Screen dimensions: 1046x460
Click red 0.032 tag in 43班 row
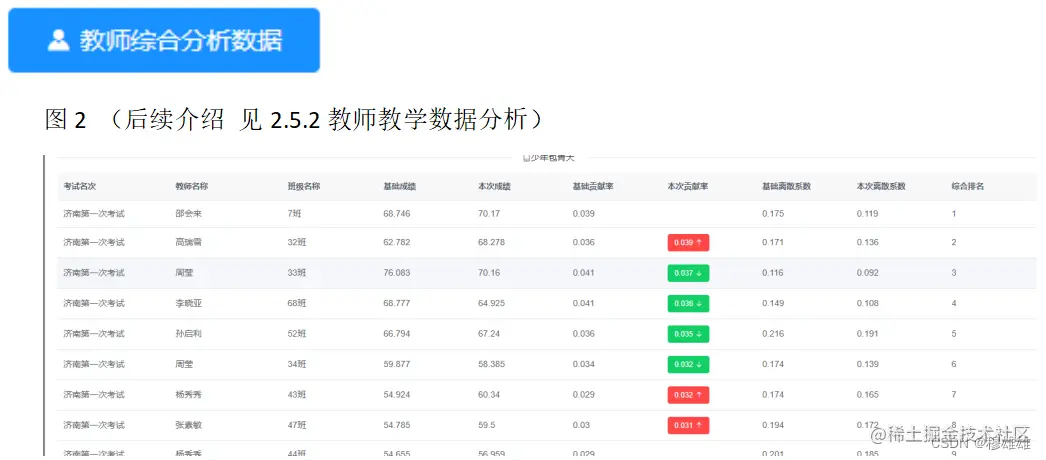(x=688, y=395)
